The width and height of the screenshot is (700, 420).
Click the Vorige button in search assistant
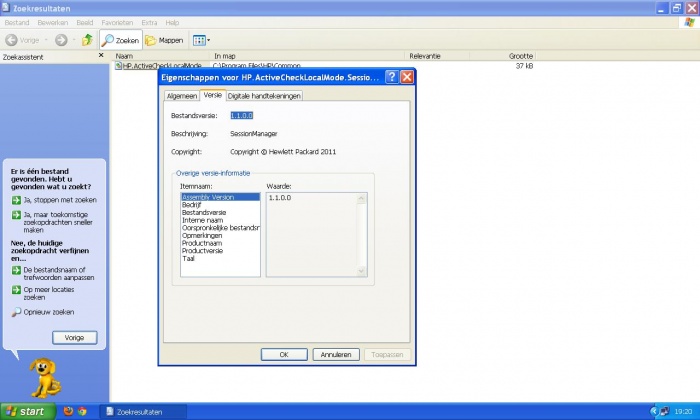click(x=75, y=337)
